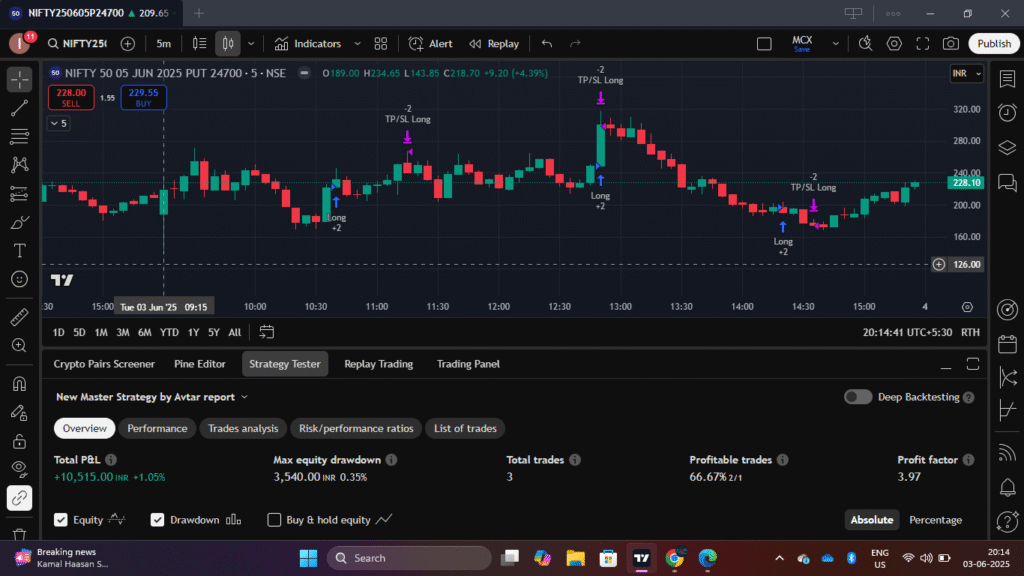Select the brush drawing tool
Image resolution: width=1024 pixels, height=576 pixels.
click(x=20, y=223)
